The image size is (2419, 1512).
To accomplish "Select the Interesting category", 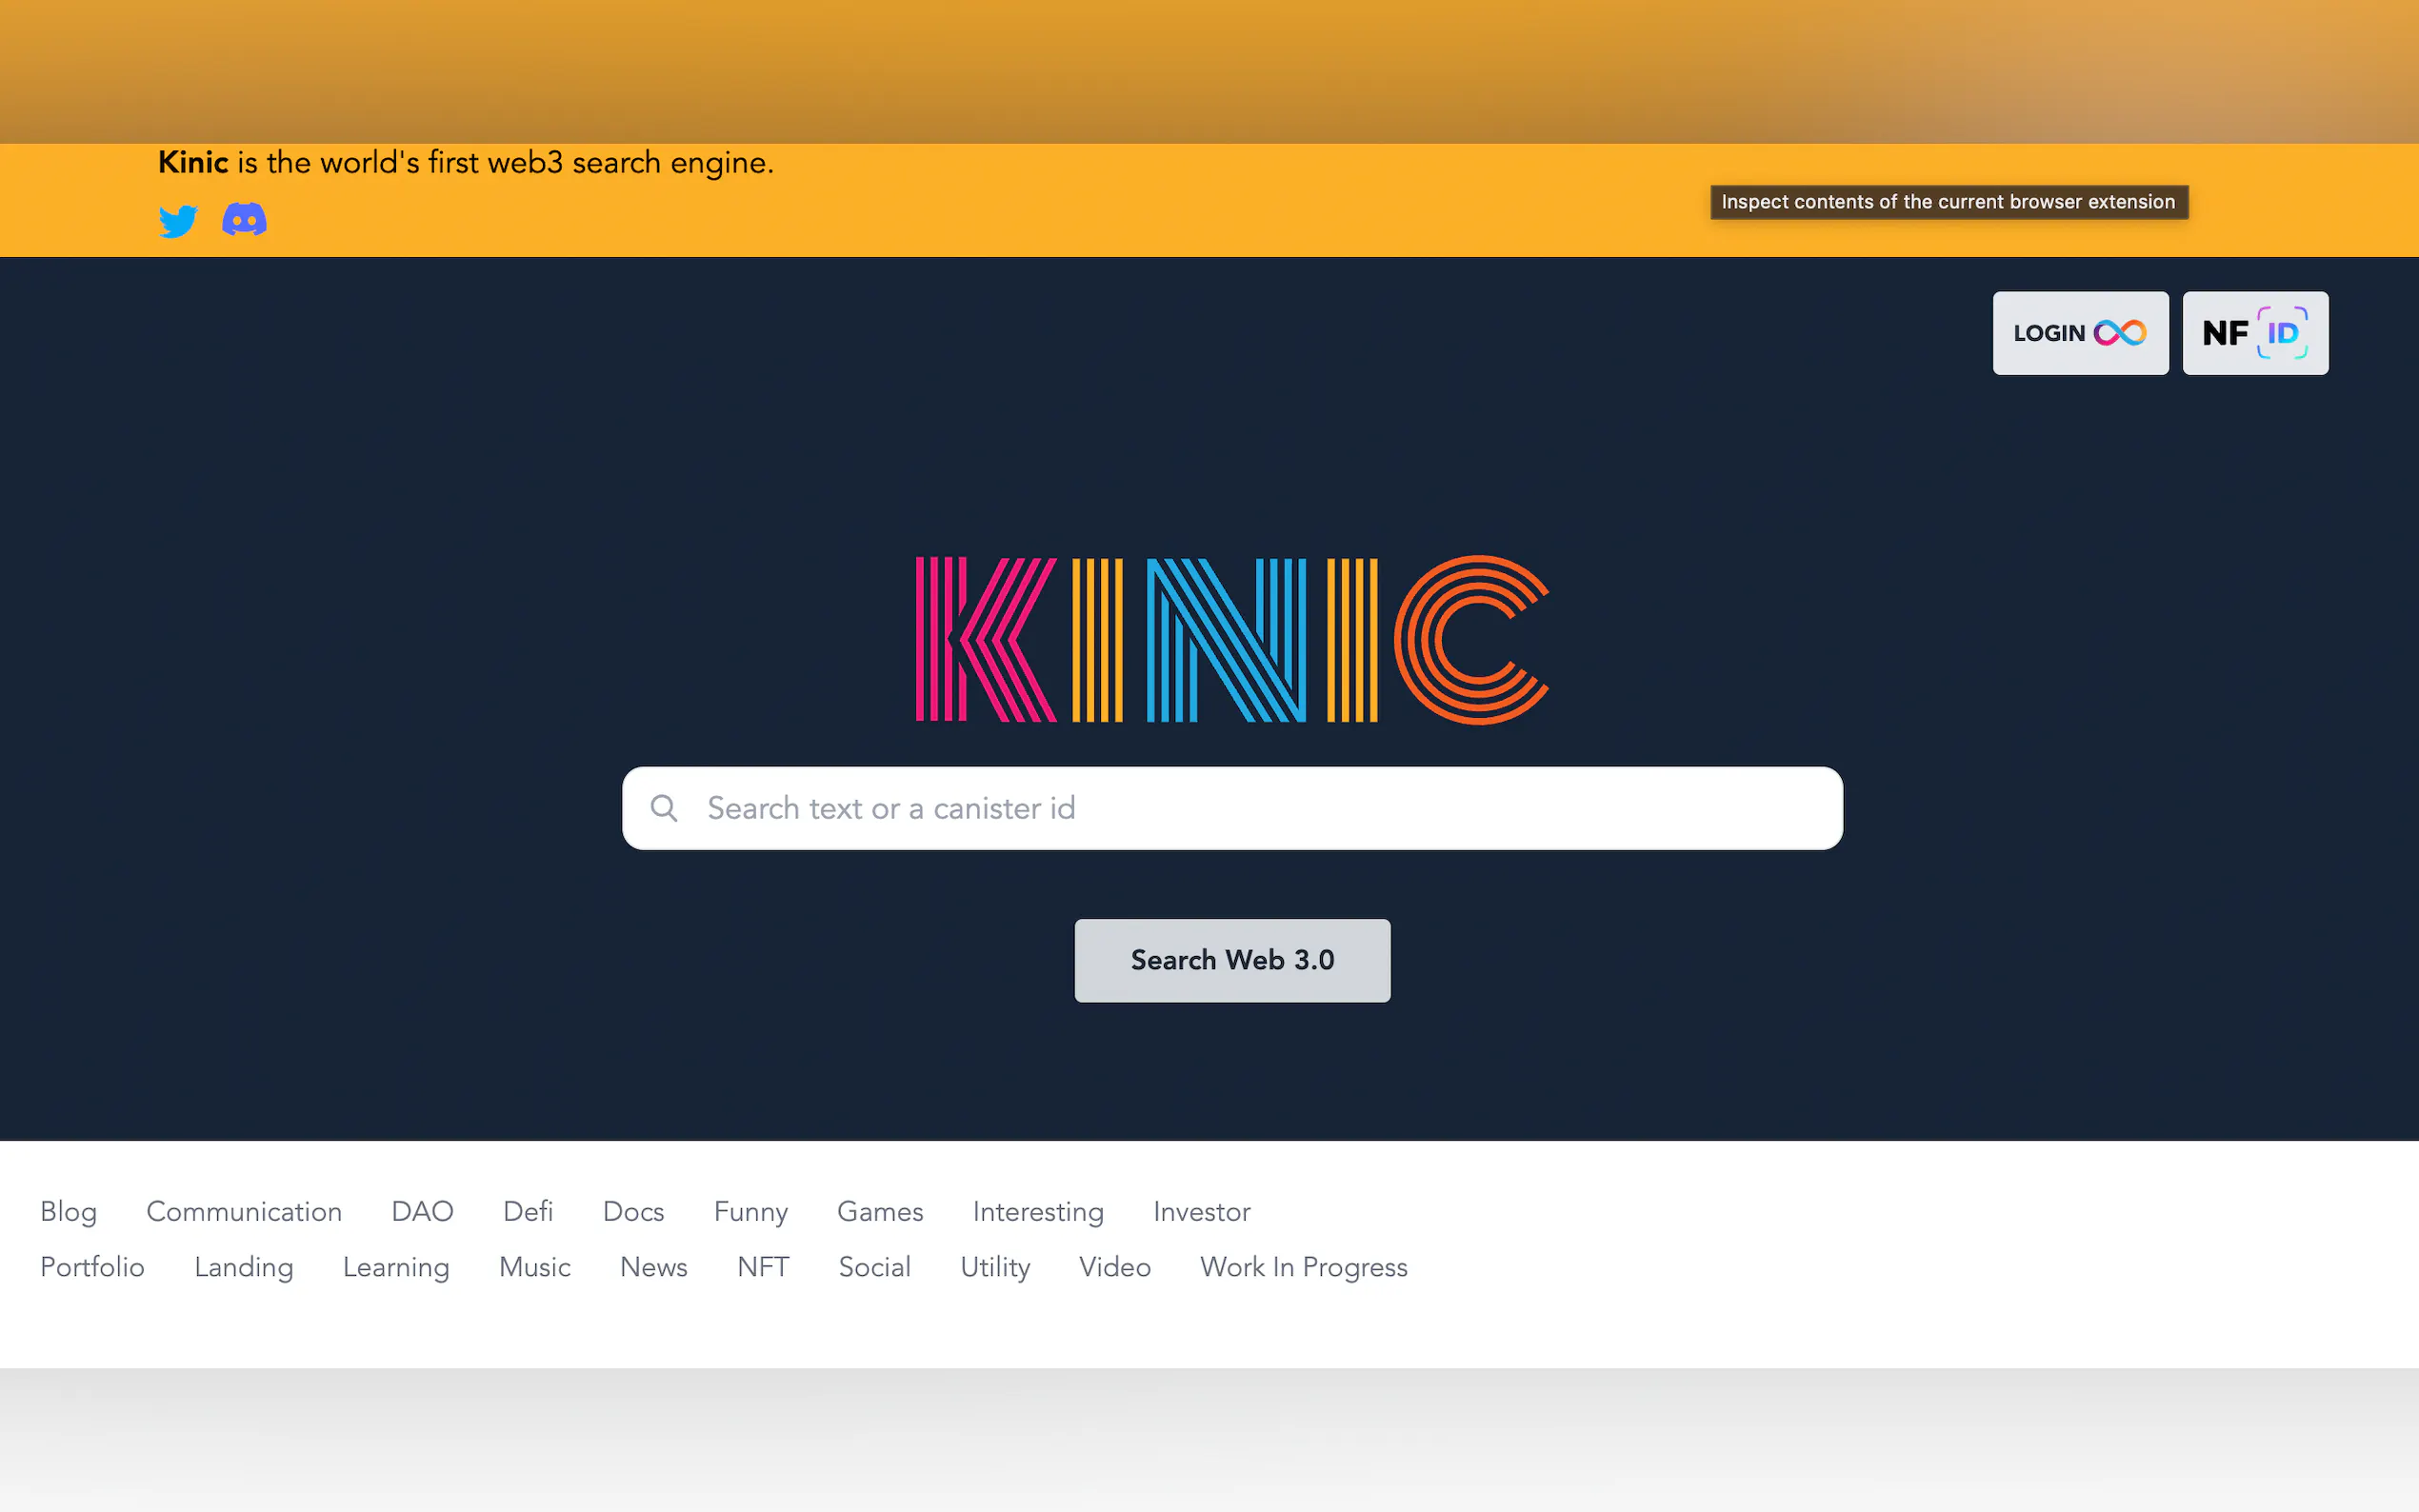I will click(x=1038, y=1212).
